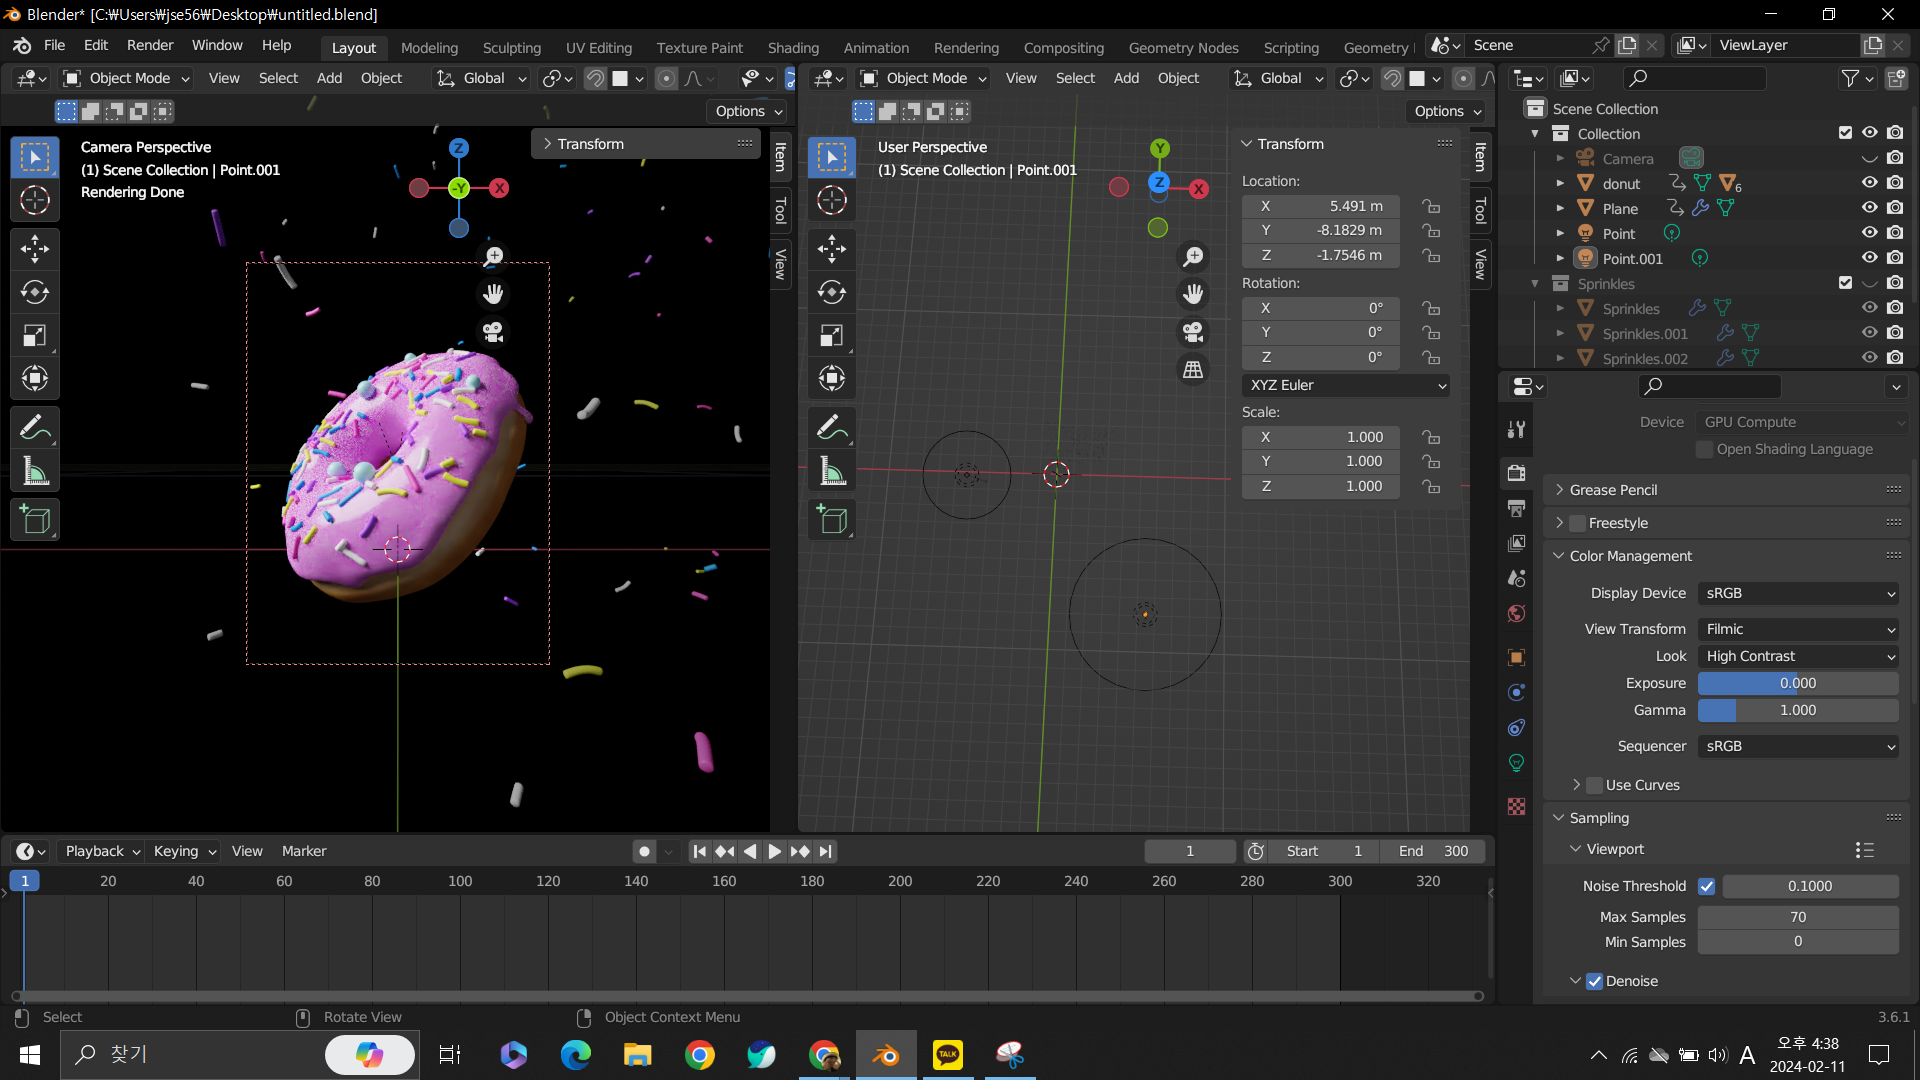Screen dimensions: 1920x1080
Task: Select the Measure tool in camera viewport
Action: 35,471
